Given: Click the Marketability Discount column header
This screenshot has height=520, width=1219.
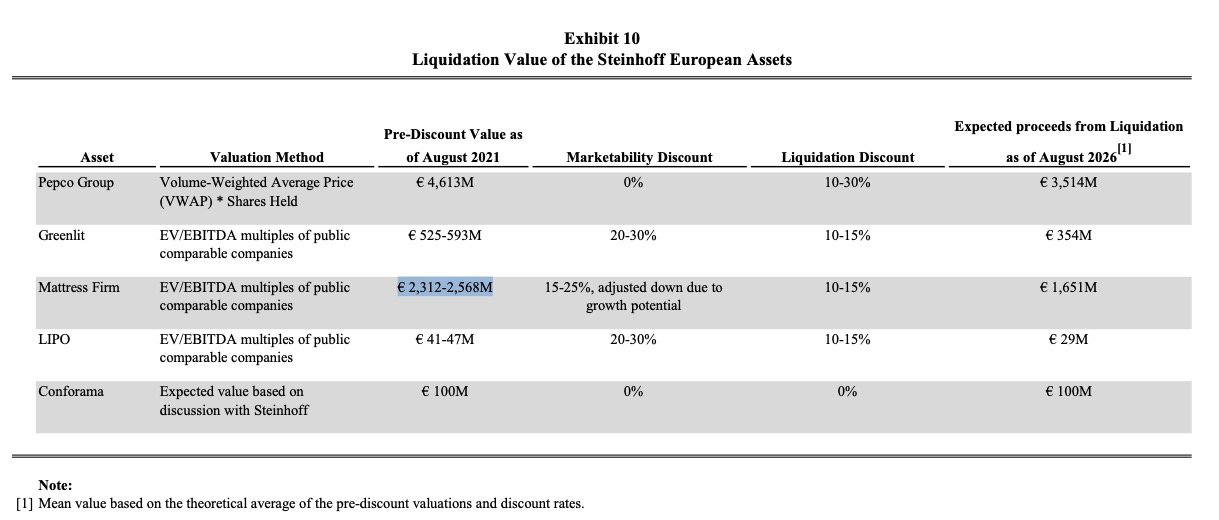Looking at the screenshot, I should (639, 157).
